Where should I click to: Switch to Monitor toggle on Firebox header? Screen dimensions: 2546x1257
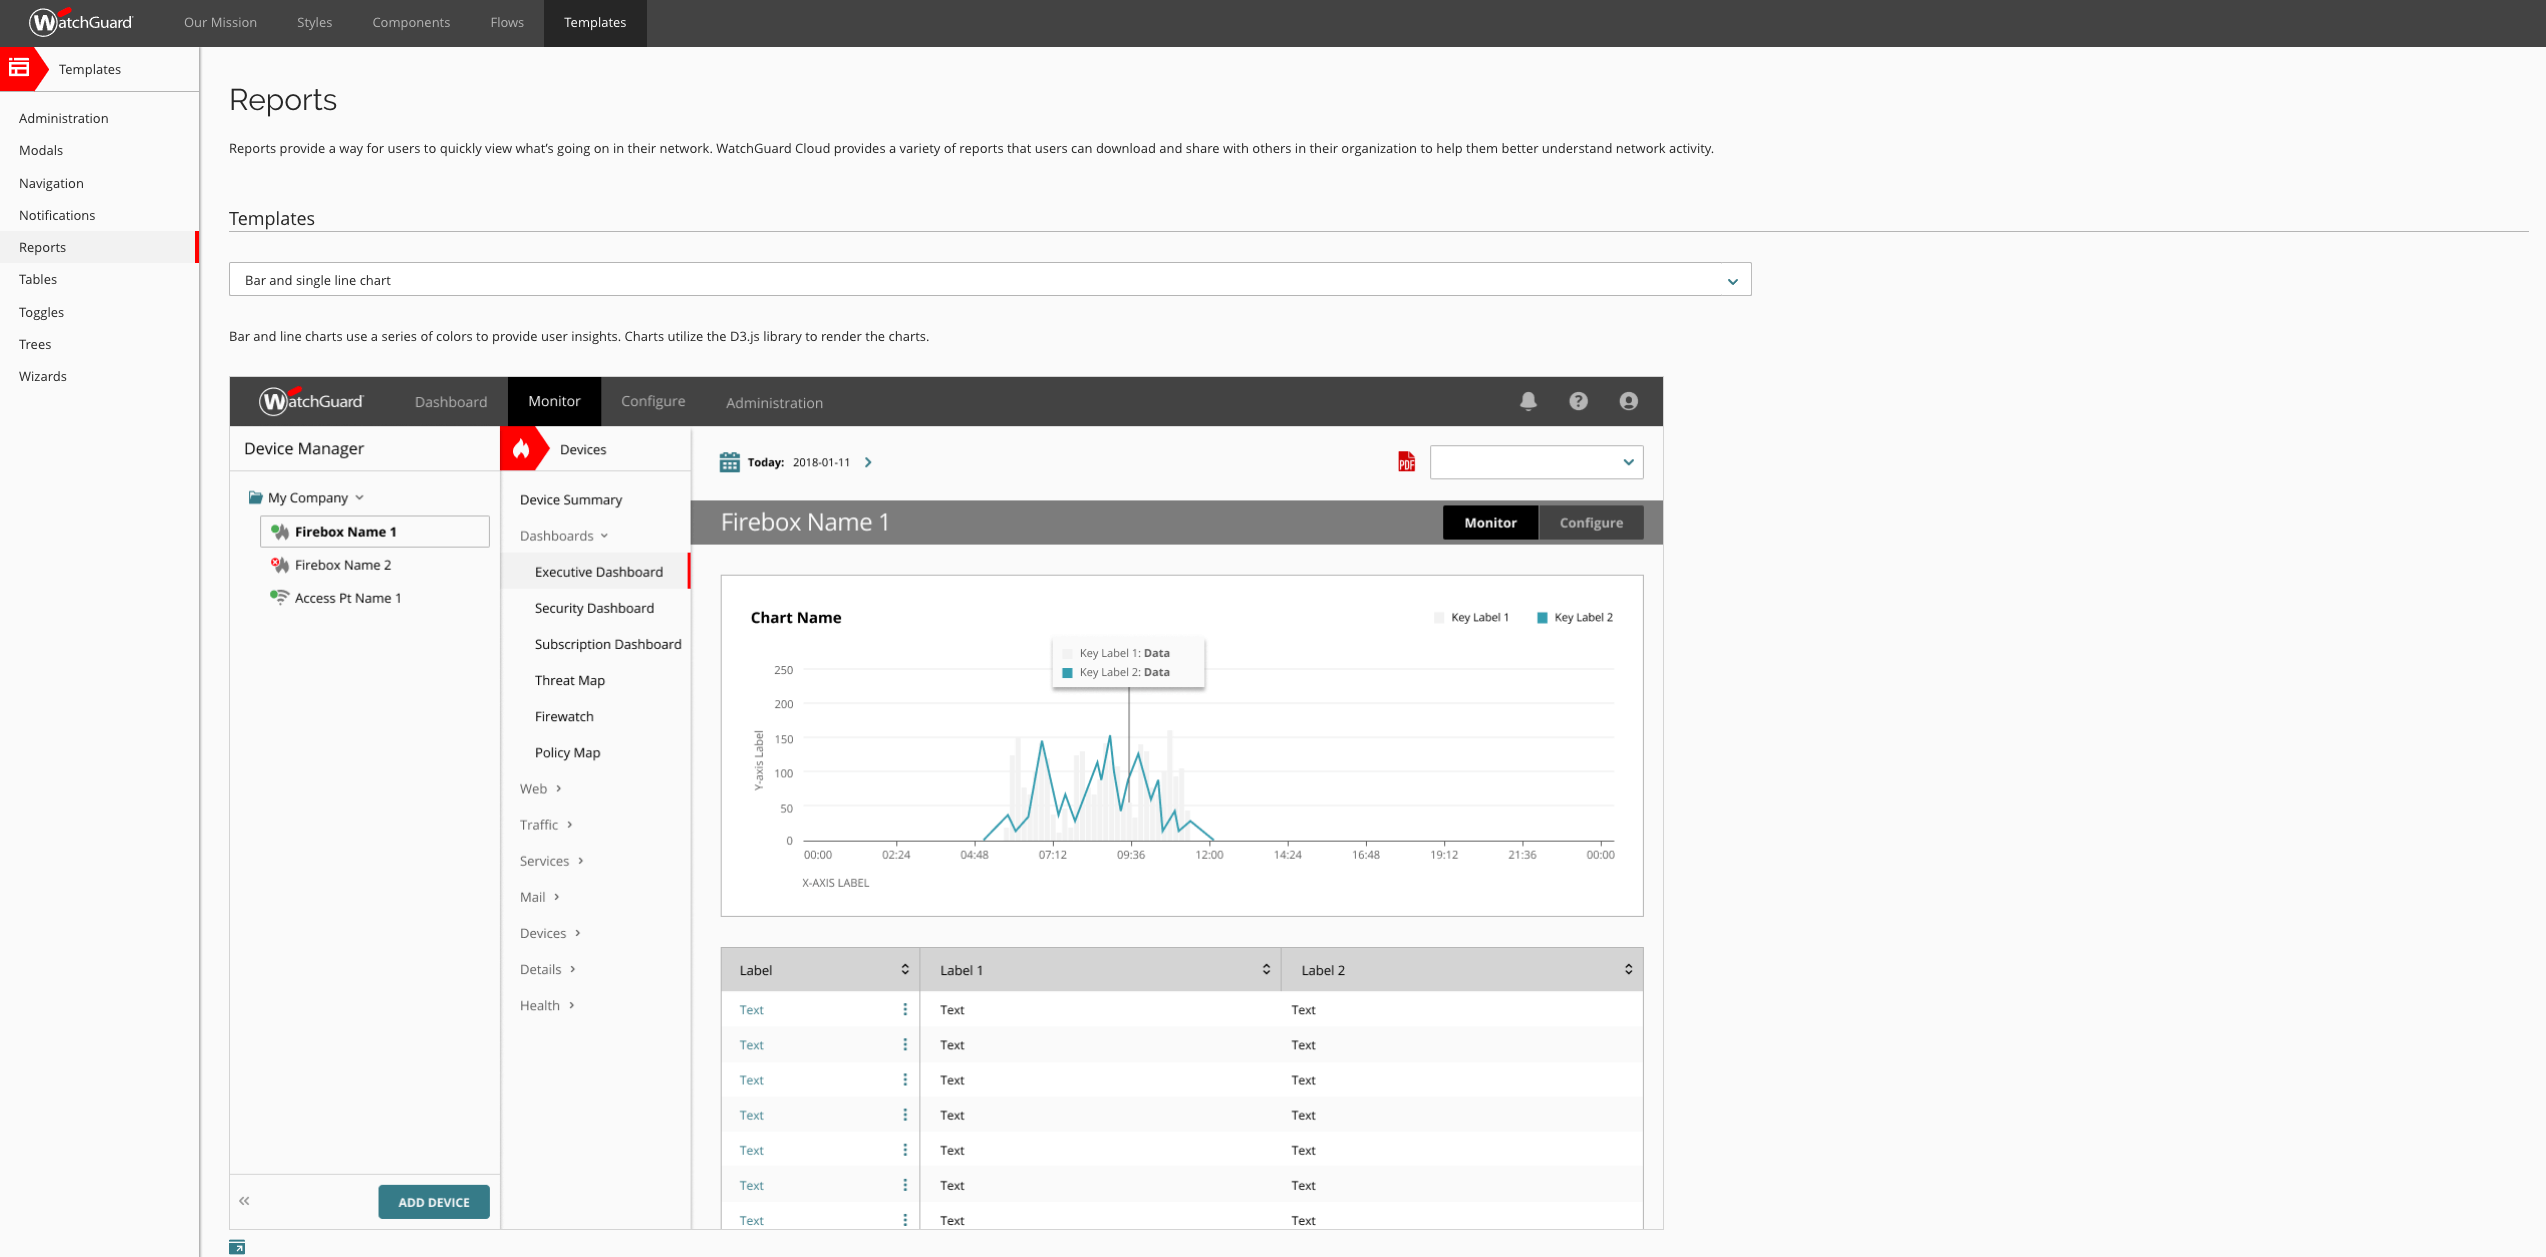coord(1489,522)
